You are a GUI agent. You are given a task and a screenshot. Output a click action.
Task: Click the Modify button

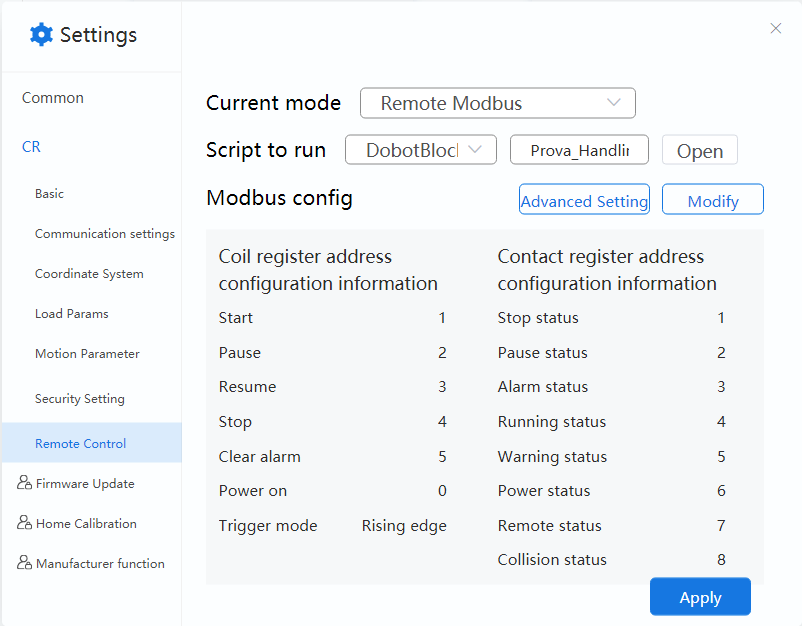(712, 200)
